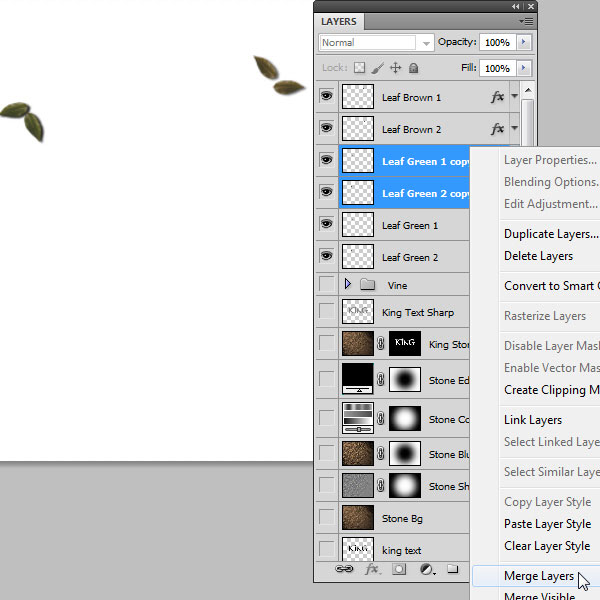This screenshot has width=600, height=600.
Task: Show the Vine group
Action: pyautogui.click(x=326, y=284)
